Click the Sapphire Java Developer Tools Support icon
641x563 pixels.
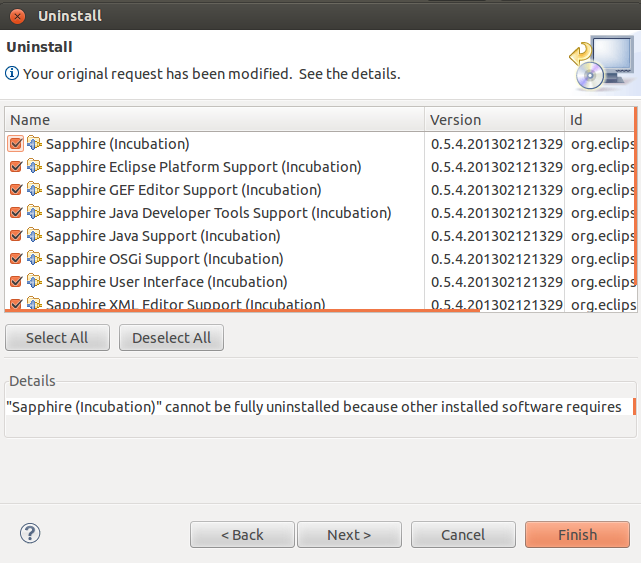tap(34, 213)
